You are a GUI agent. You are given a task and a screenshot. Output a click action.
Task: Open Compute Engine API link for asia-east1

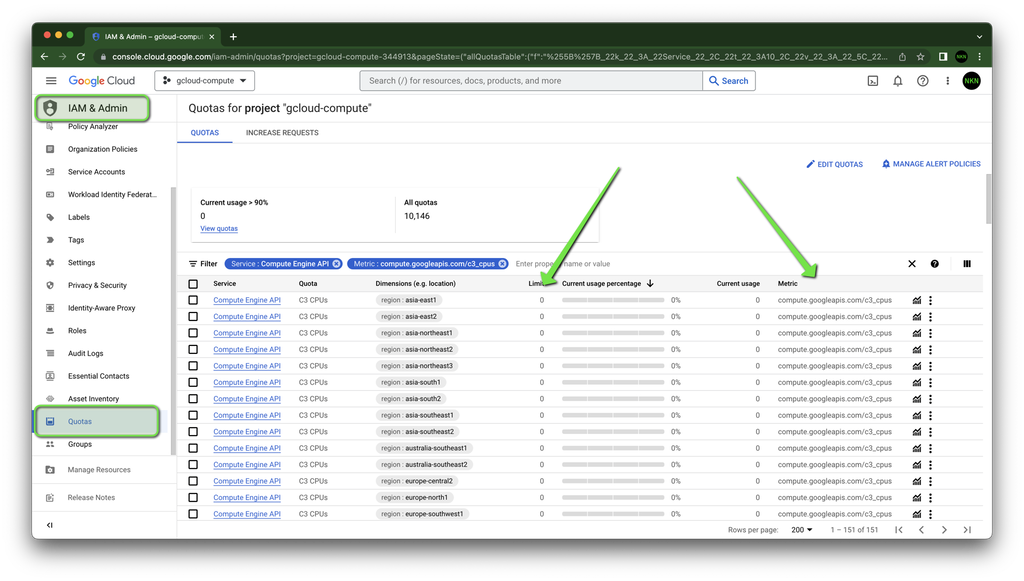[247, 300]
